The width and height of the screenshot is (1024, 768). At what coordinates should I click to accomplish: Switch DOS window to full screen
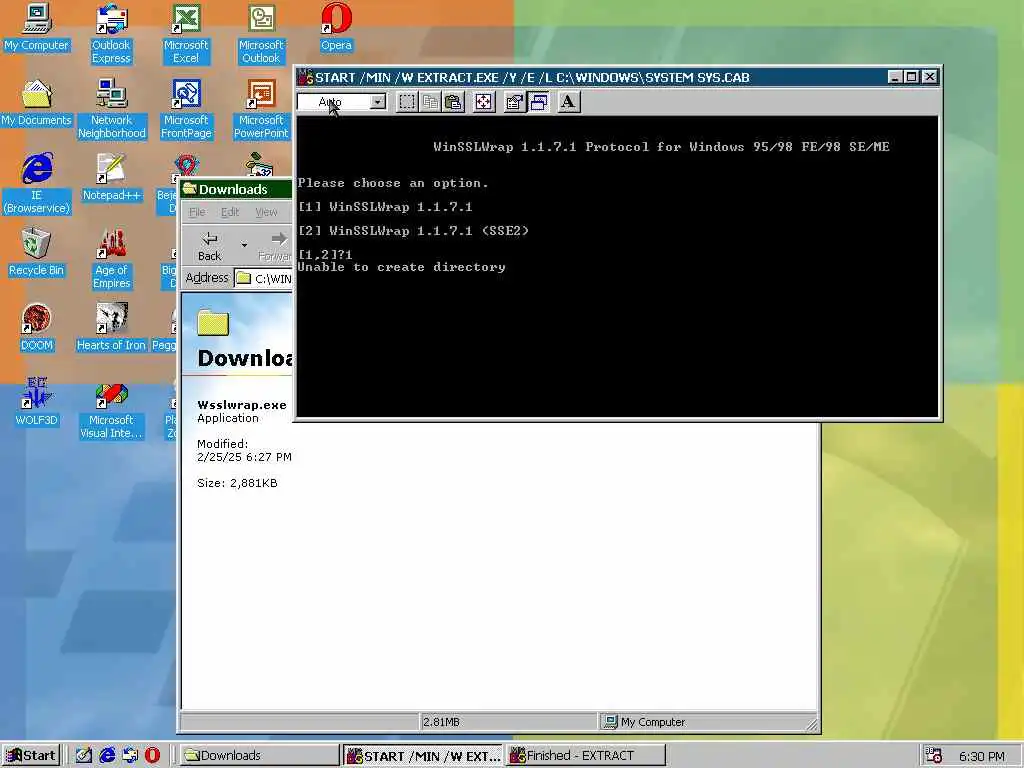[x=483, y=102]
